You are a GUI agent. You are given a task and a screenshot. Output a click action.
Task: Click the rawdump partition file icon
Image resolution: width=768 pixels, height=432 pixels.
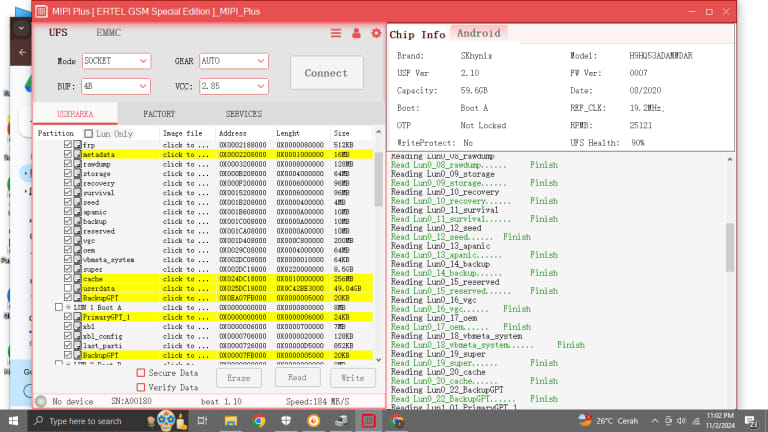click(77, 164)
